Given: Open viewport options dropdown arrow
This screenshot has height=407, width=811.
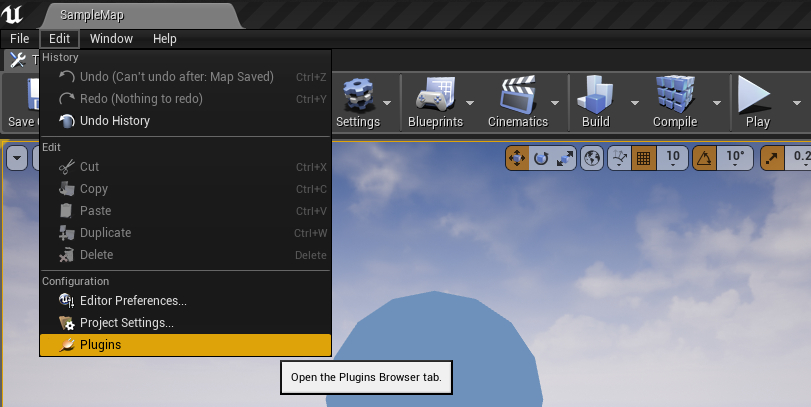Looking at the screenshot, I should pyautogui.click(x=17, y=158).
